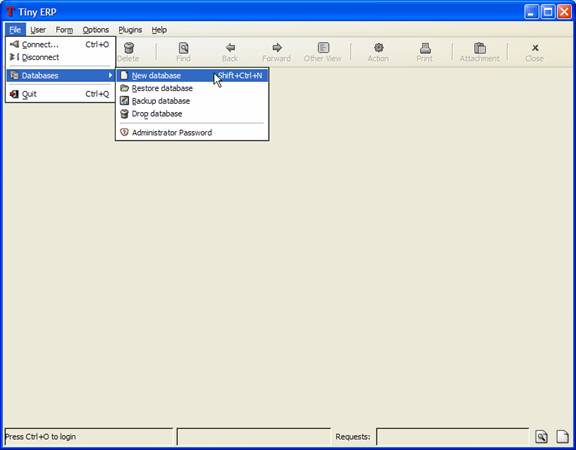
Task: Click the Tiny ERP title bar icon
Action: [x=10, y=12]
